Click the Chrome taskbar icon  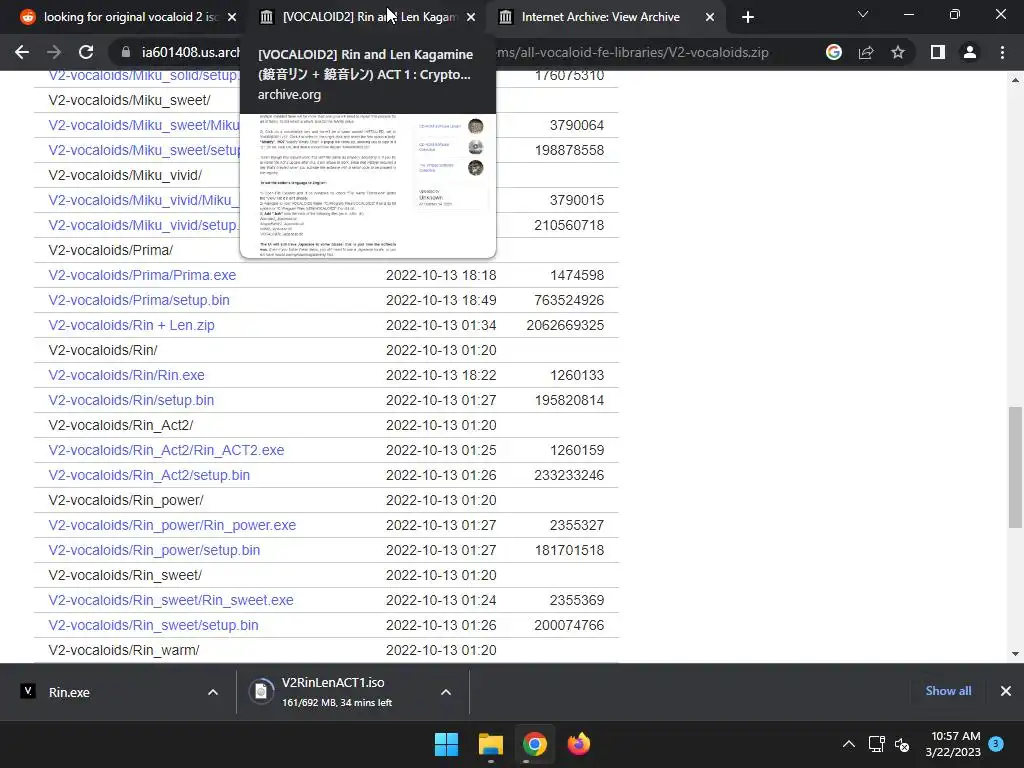coord(534,744)
